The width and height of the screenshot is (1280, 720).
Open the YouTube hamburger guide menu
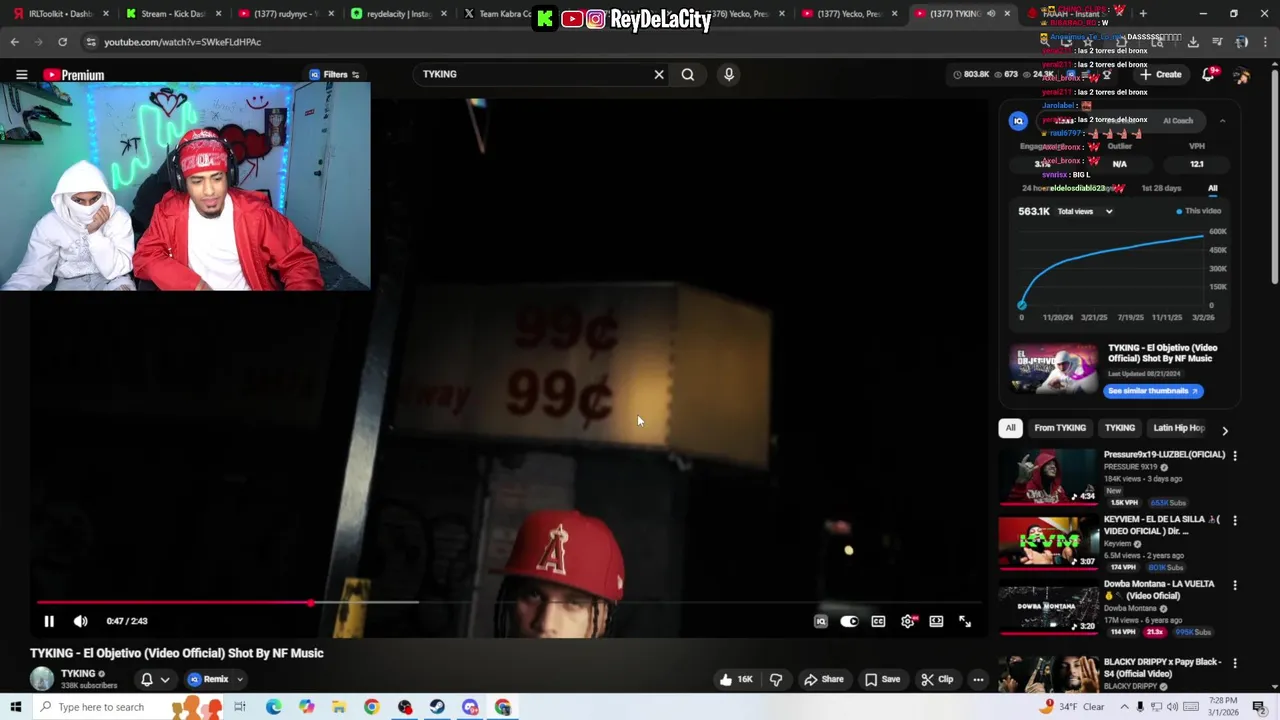21,75
